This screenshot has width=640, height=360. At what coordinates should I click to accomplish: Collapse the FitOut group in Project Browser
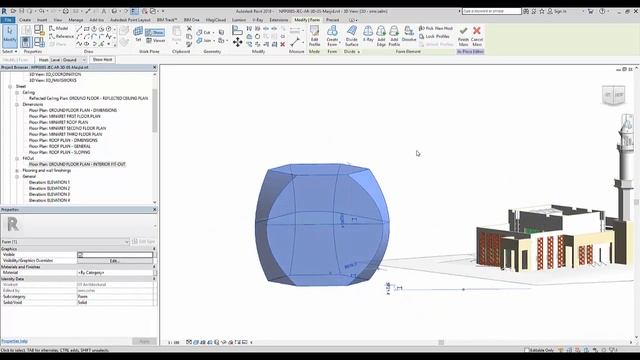(17, 158)
